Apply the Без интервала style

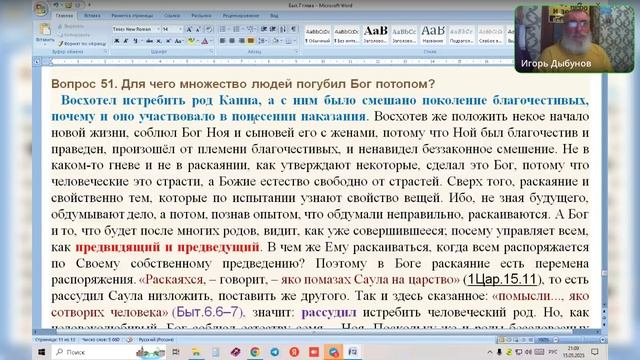(346, 35)
